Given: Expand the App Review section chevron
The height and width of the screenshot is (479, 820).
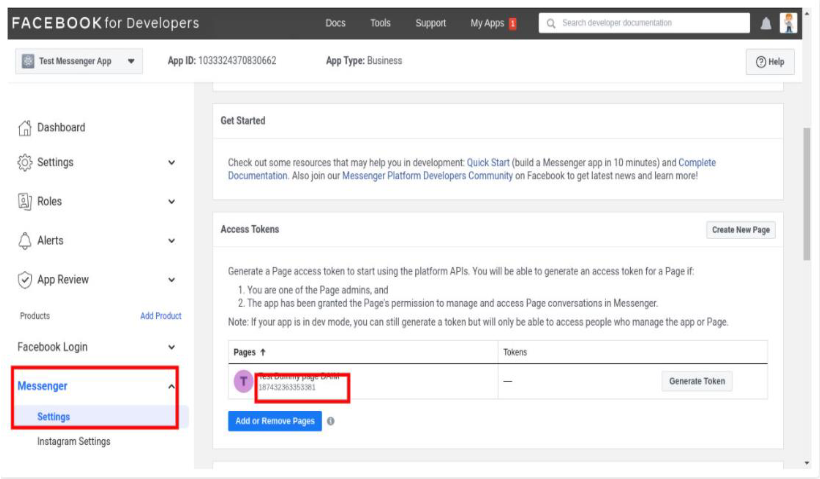Looking at the screenshot, I should pyautogui.click(x=172, y=280).
